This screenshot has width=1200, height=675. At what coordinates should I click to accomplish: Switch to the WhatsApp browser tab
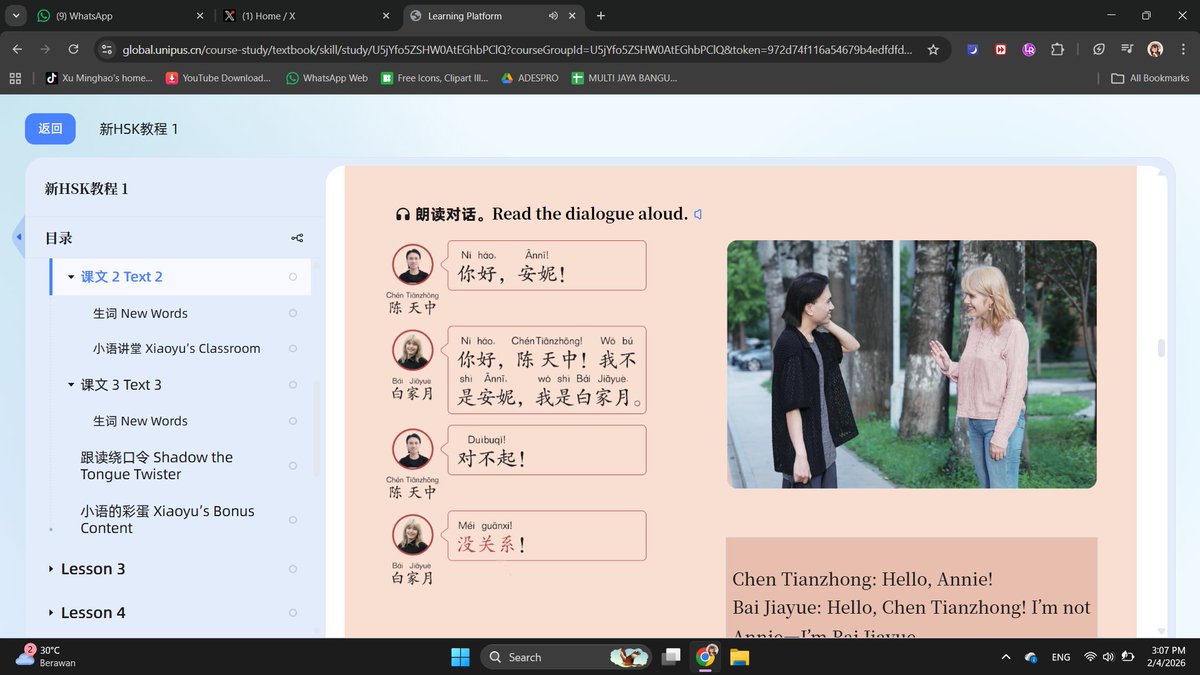click(122, 16)
